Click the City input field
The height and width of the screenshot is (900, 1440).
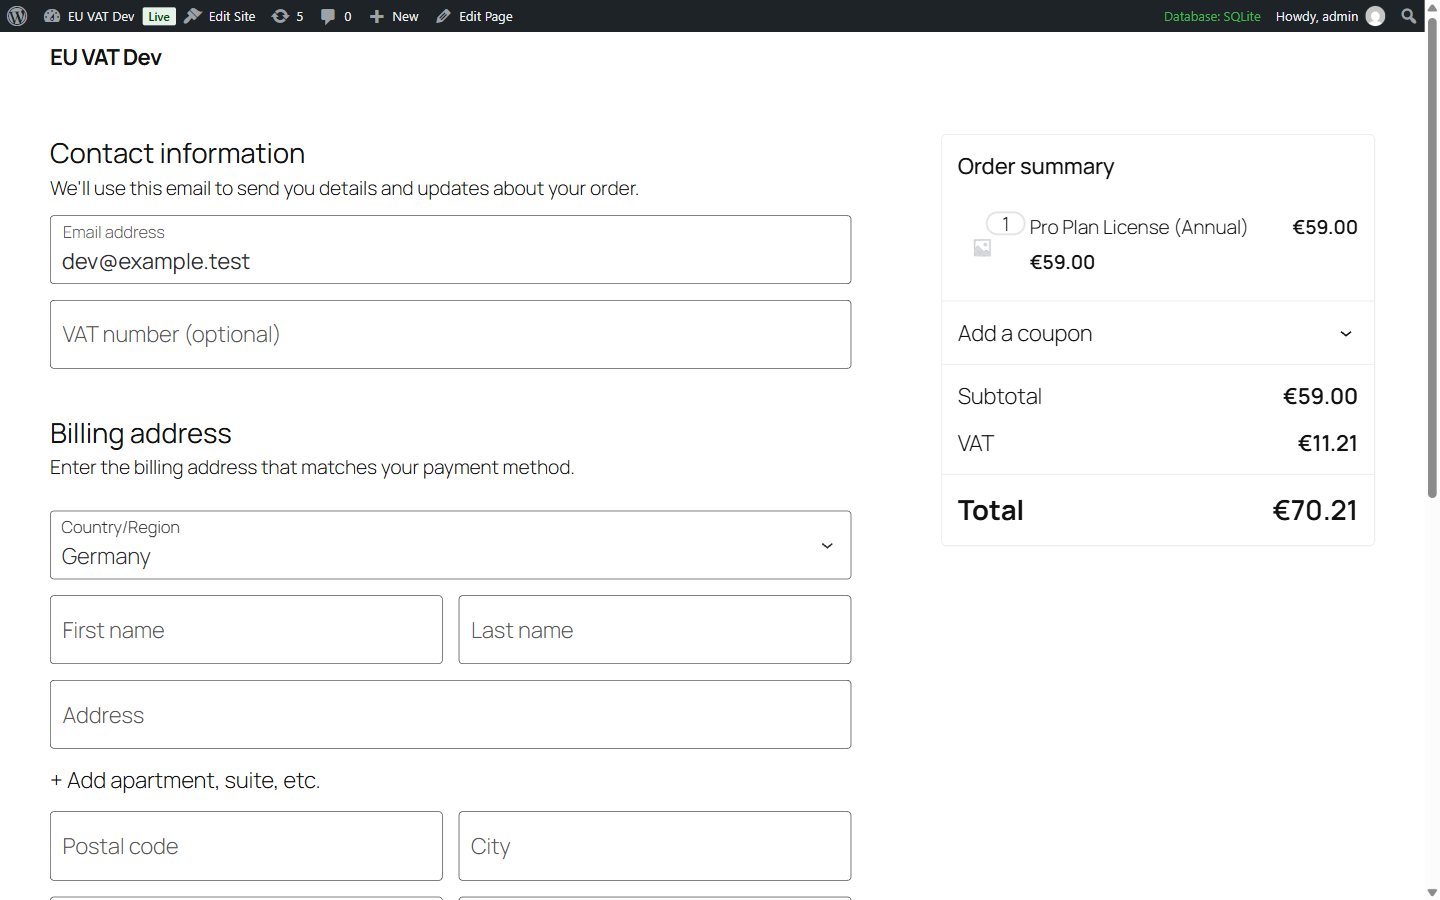(x=655, y=846)
